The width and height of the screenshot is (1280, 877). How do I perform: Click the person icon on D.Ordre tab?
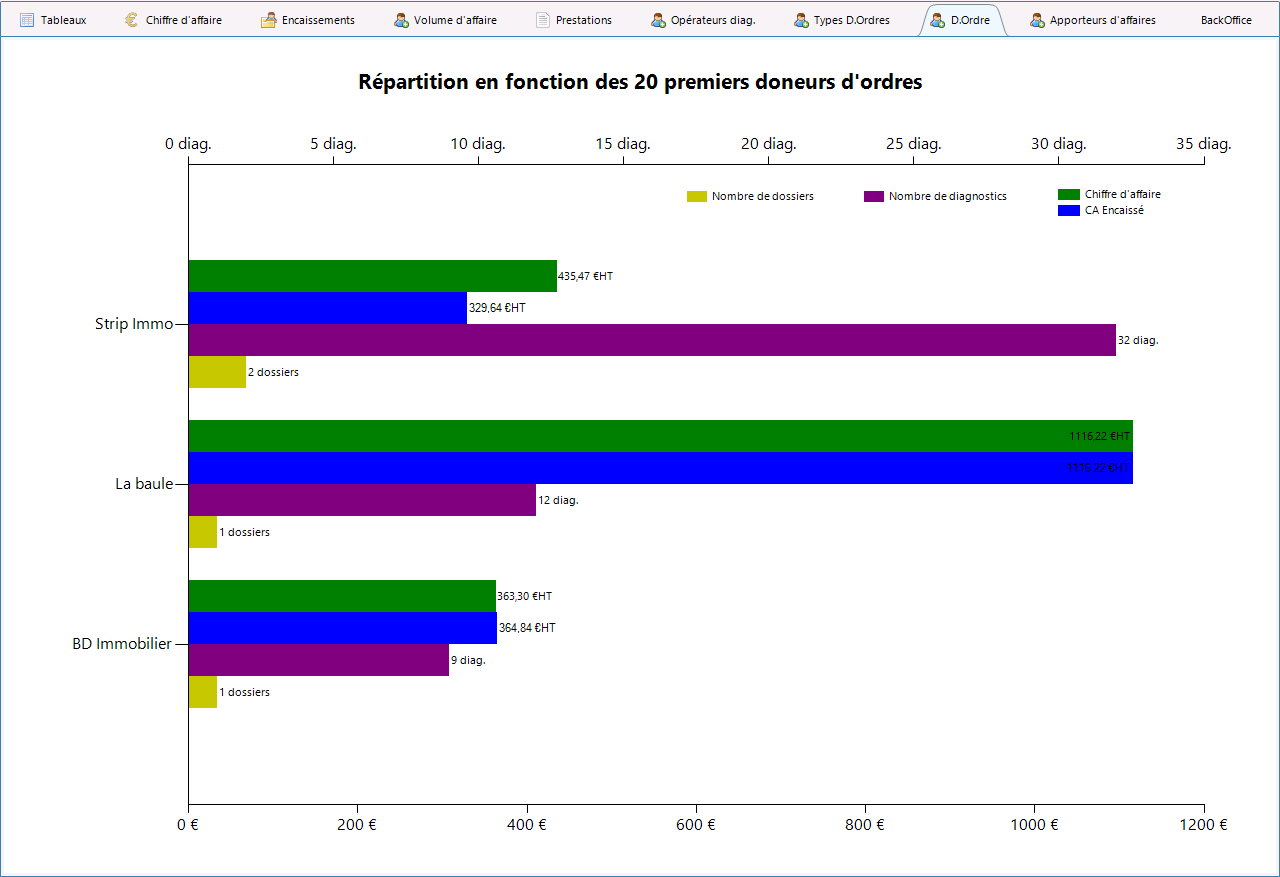click(937, 20)
